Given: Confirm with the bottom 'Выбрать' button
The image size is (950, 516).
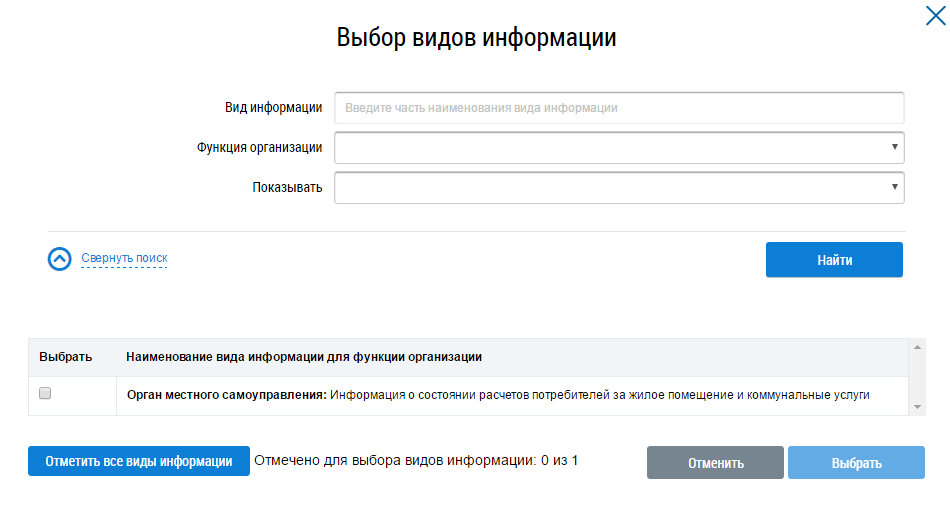Looking at the screenshot, I should tap(856, 463).
